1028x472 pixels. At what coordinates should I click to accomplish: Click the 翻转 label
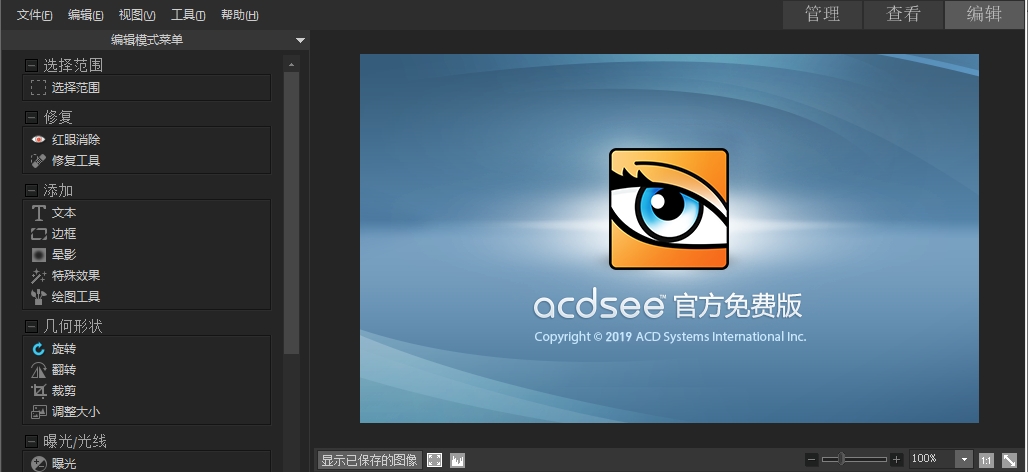(64, 370)
